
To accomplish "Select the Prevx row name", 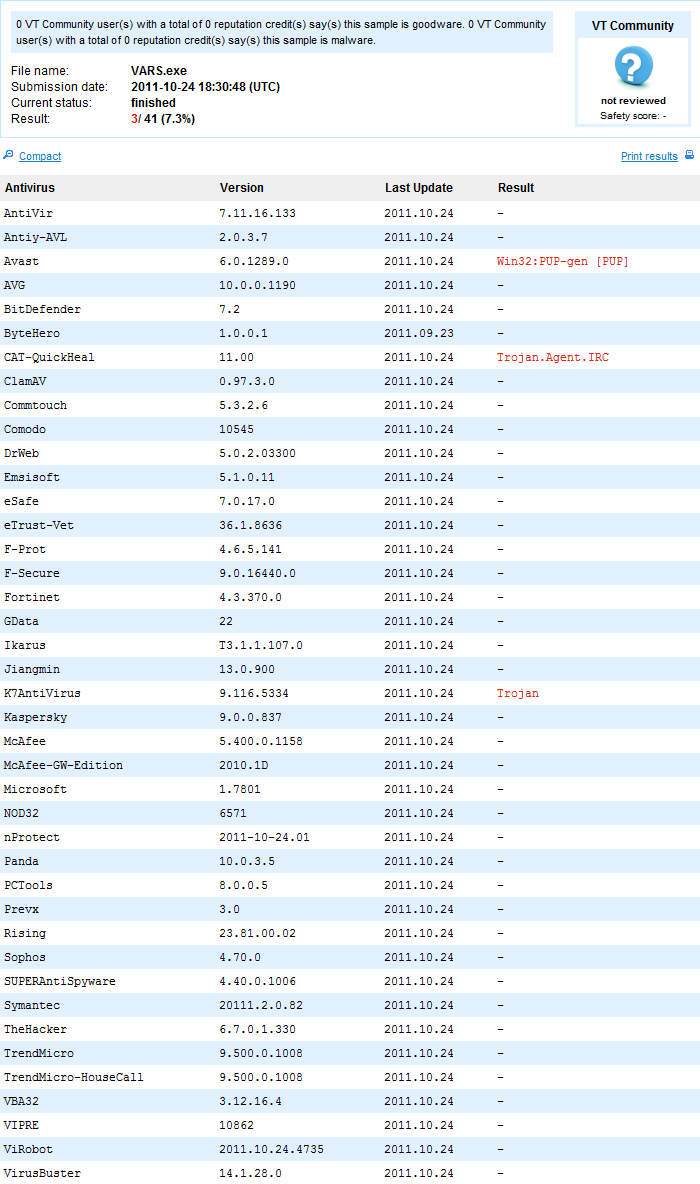I will pyautogui.click(x=21, y=910).
